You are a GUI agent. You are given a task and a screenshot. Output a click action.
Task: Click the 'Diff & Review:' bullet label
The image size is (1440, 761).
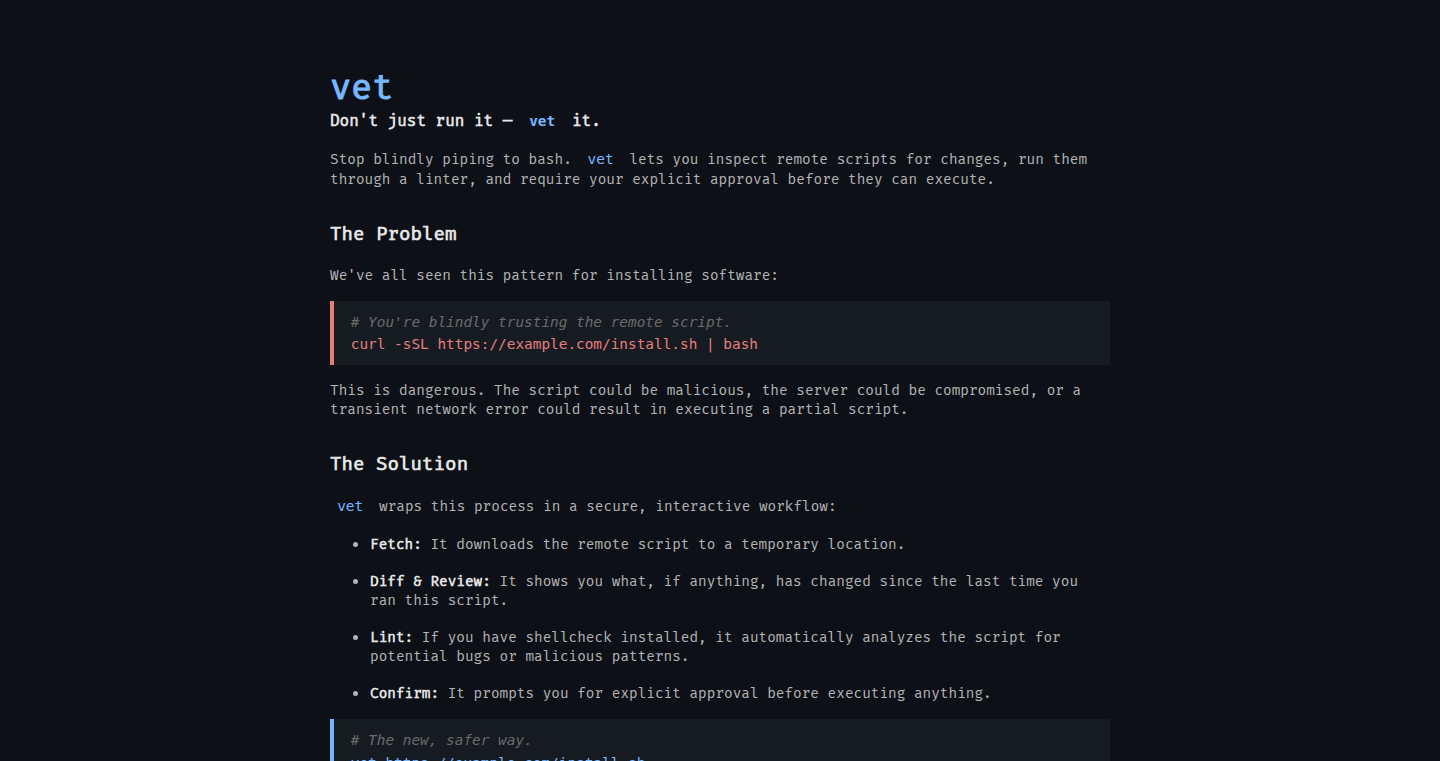tap(430, 581)
